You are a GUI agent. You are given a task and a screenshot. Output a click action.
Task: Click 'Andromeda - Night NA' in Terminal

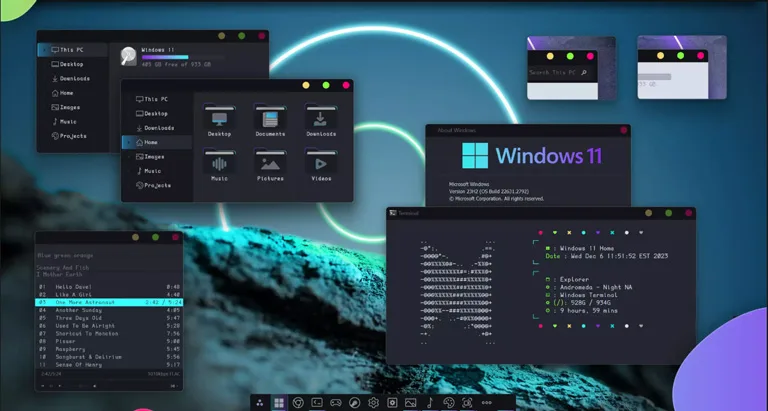pyautogui.click(x=596, y=287)
